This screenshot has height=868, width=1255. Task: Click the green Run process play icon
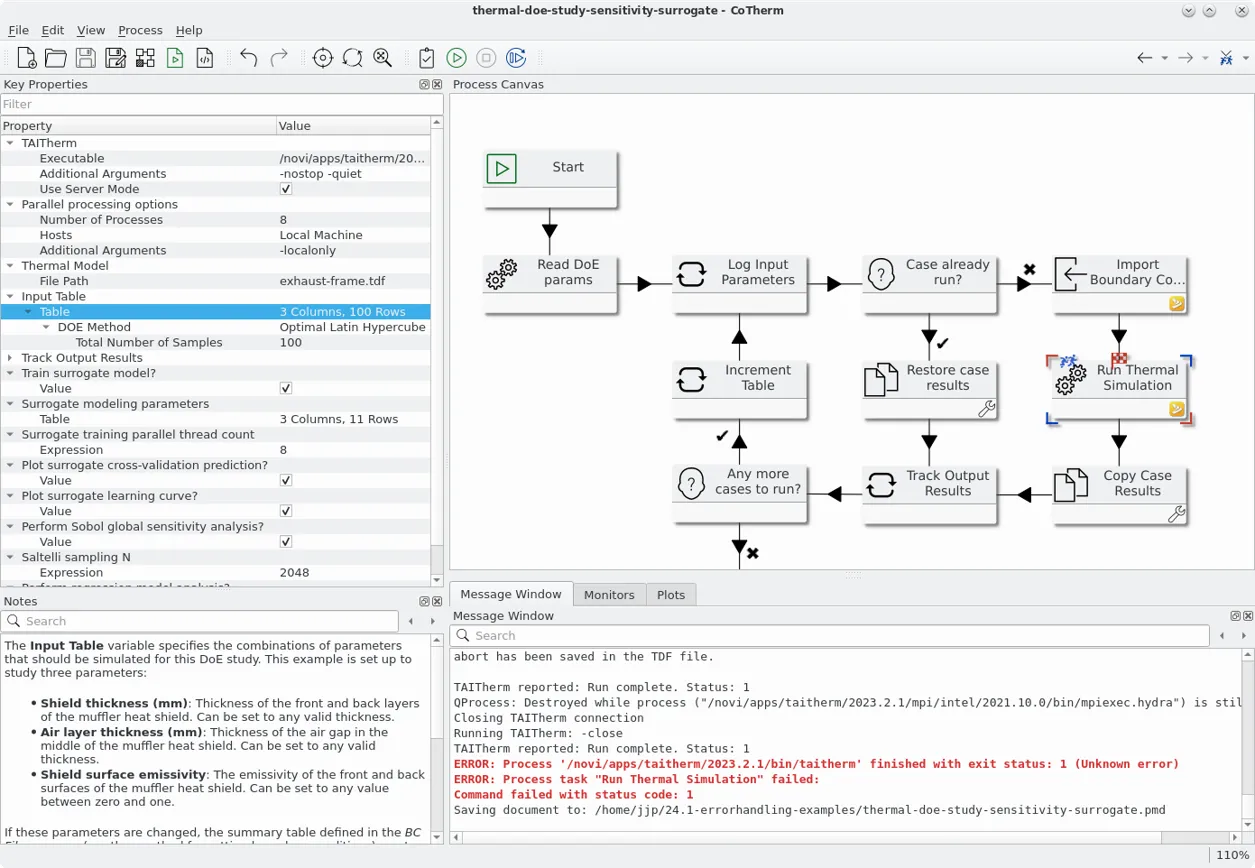[x=456, y=58]
